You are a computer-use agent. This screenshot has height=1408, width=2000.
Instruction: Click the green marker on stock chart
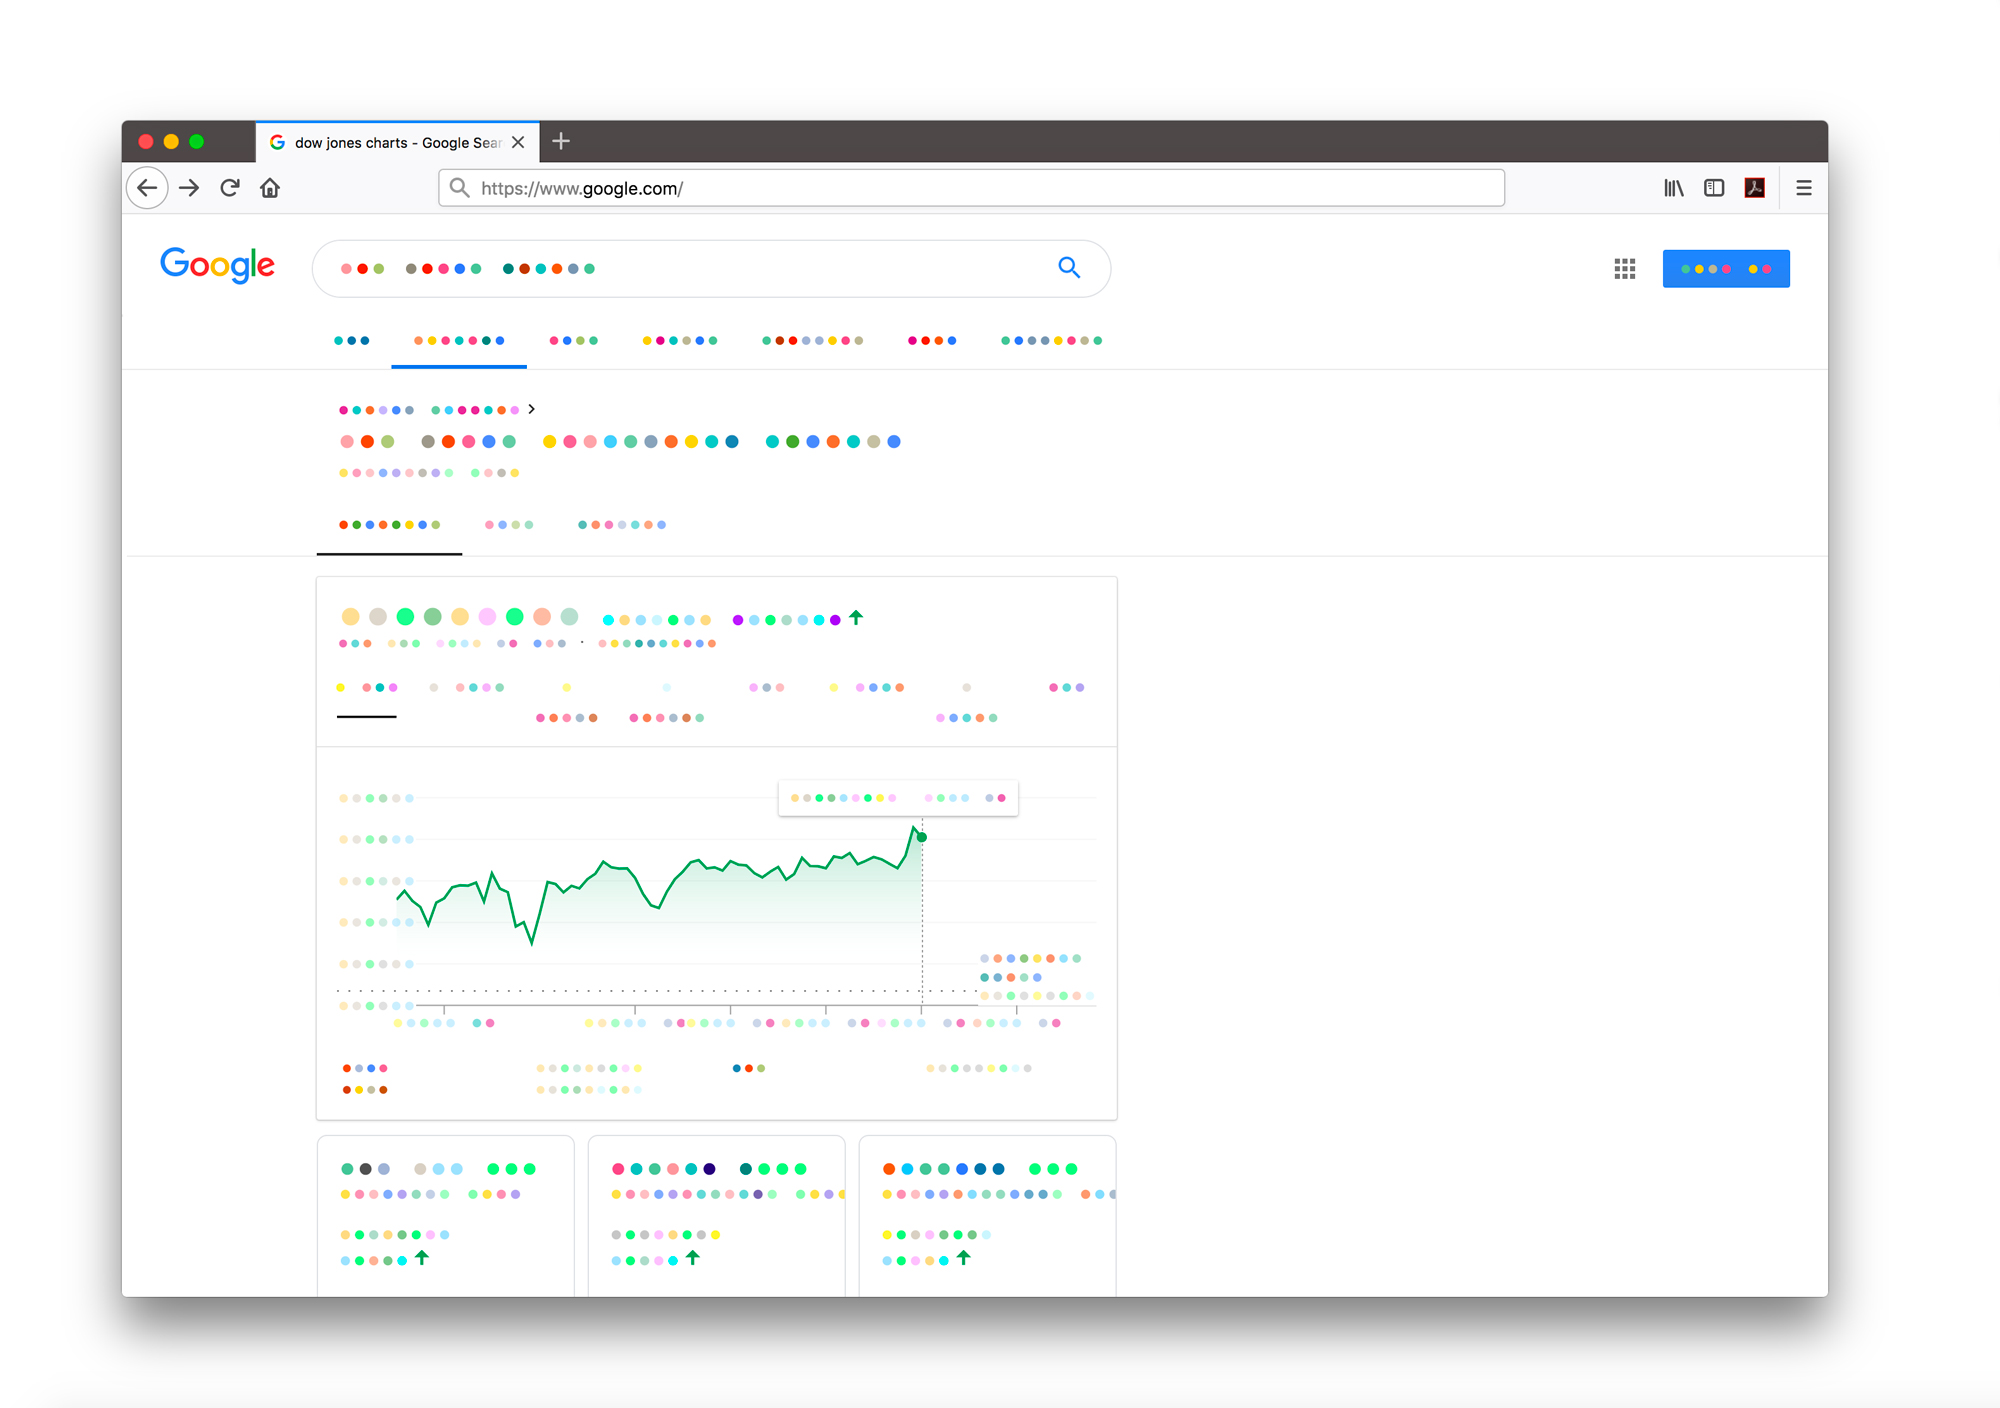922,837
